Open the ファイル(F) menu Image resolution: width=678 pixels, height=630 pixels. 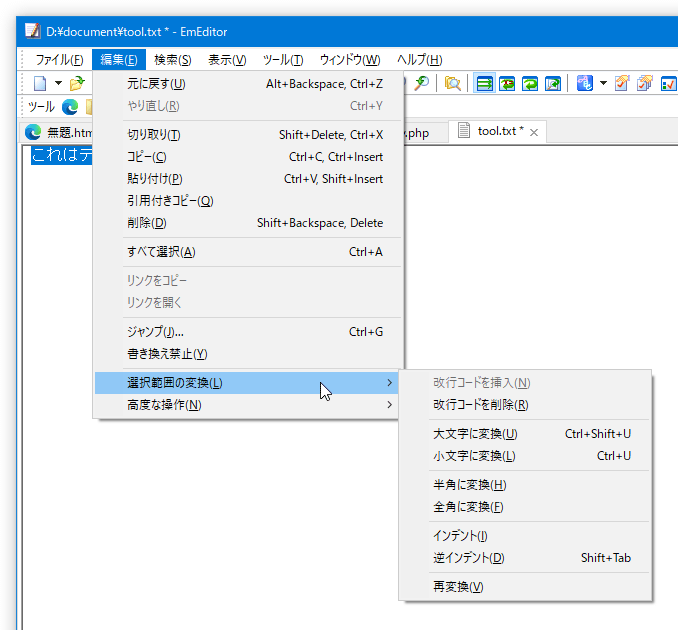tap(59, 60)
